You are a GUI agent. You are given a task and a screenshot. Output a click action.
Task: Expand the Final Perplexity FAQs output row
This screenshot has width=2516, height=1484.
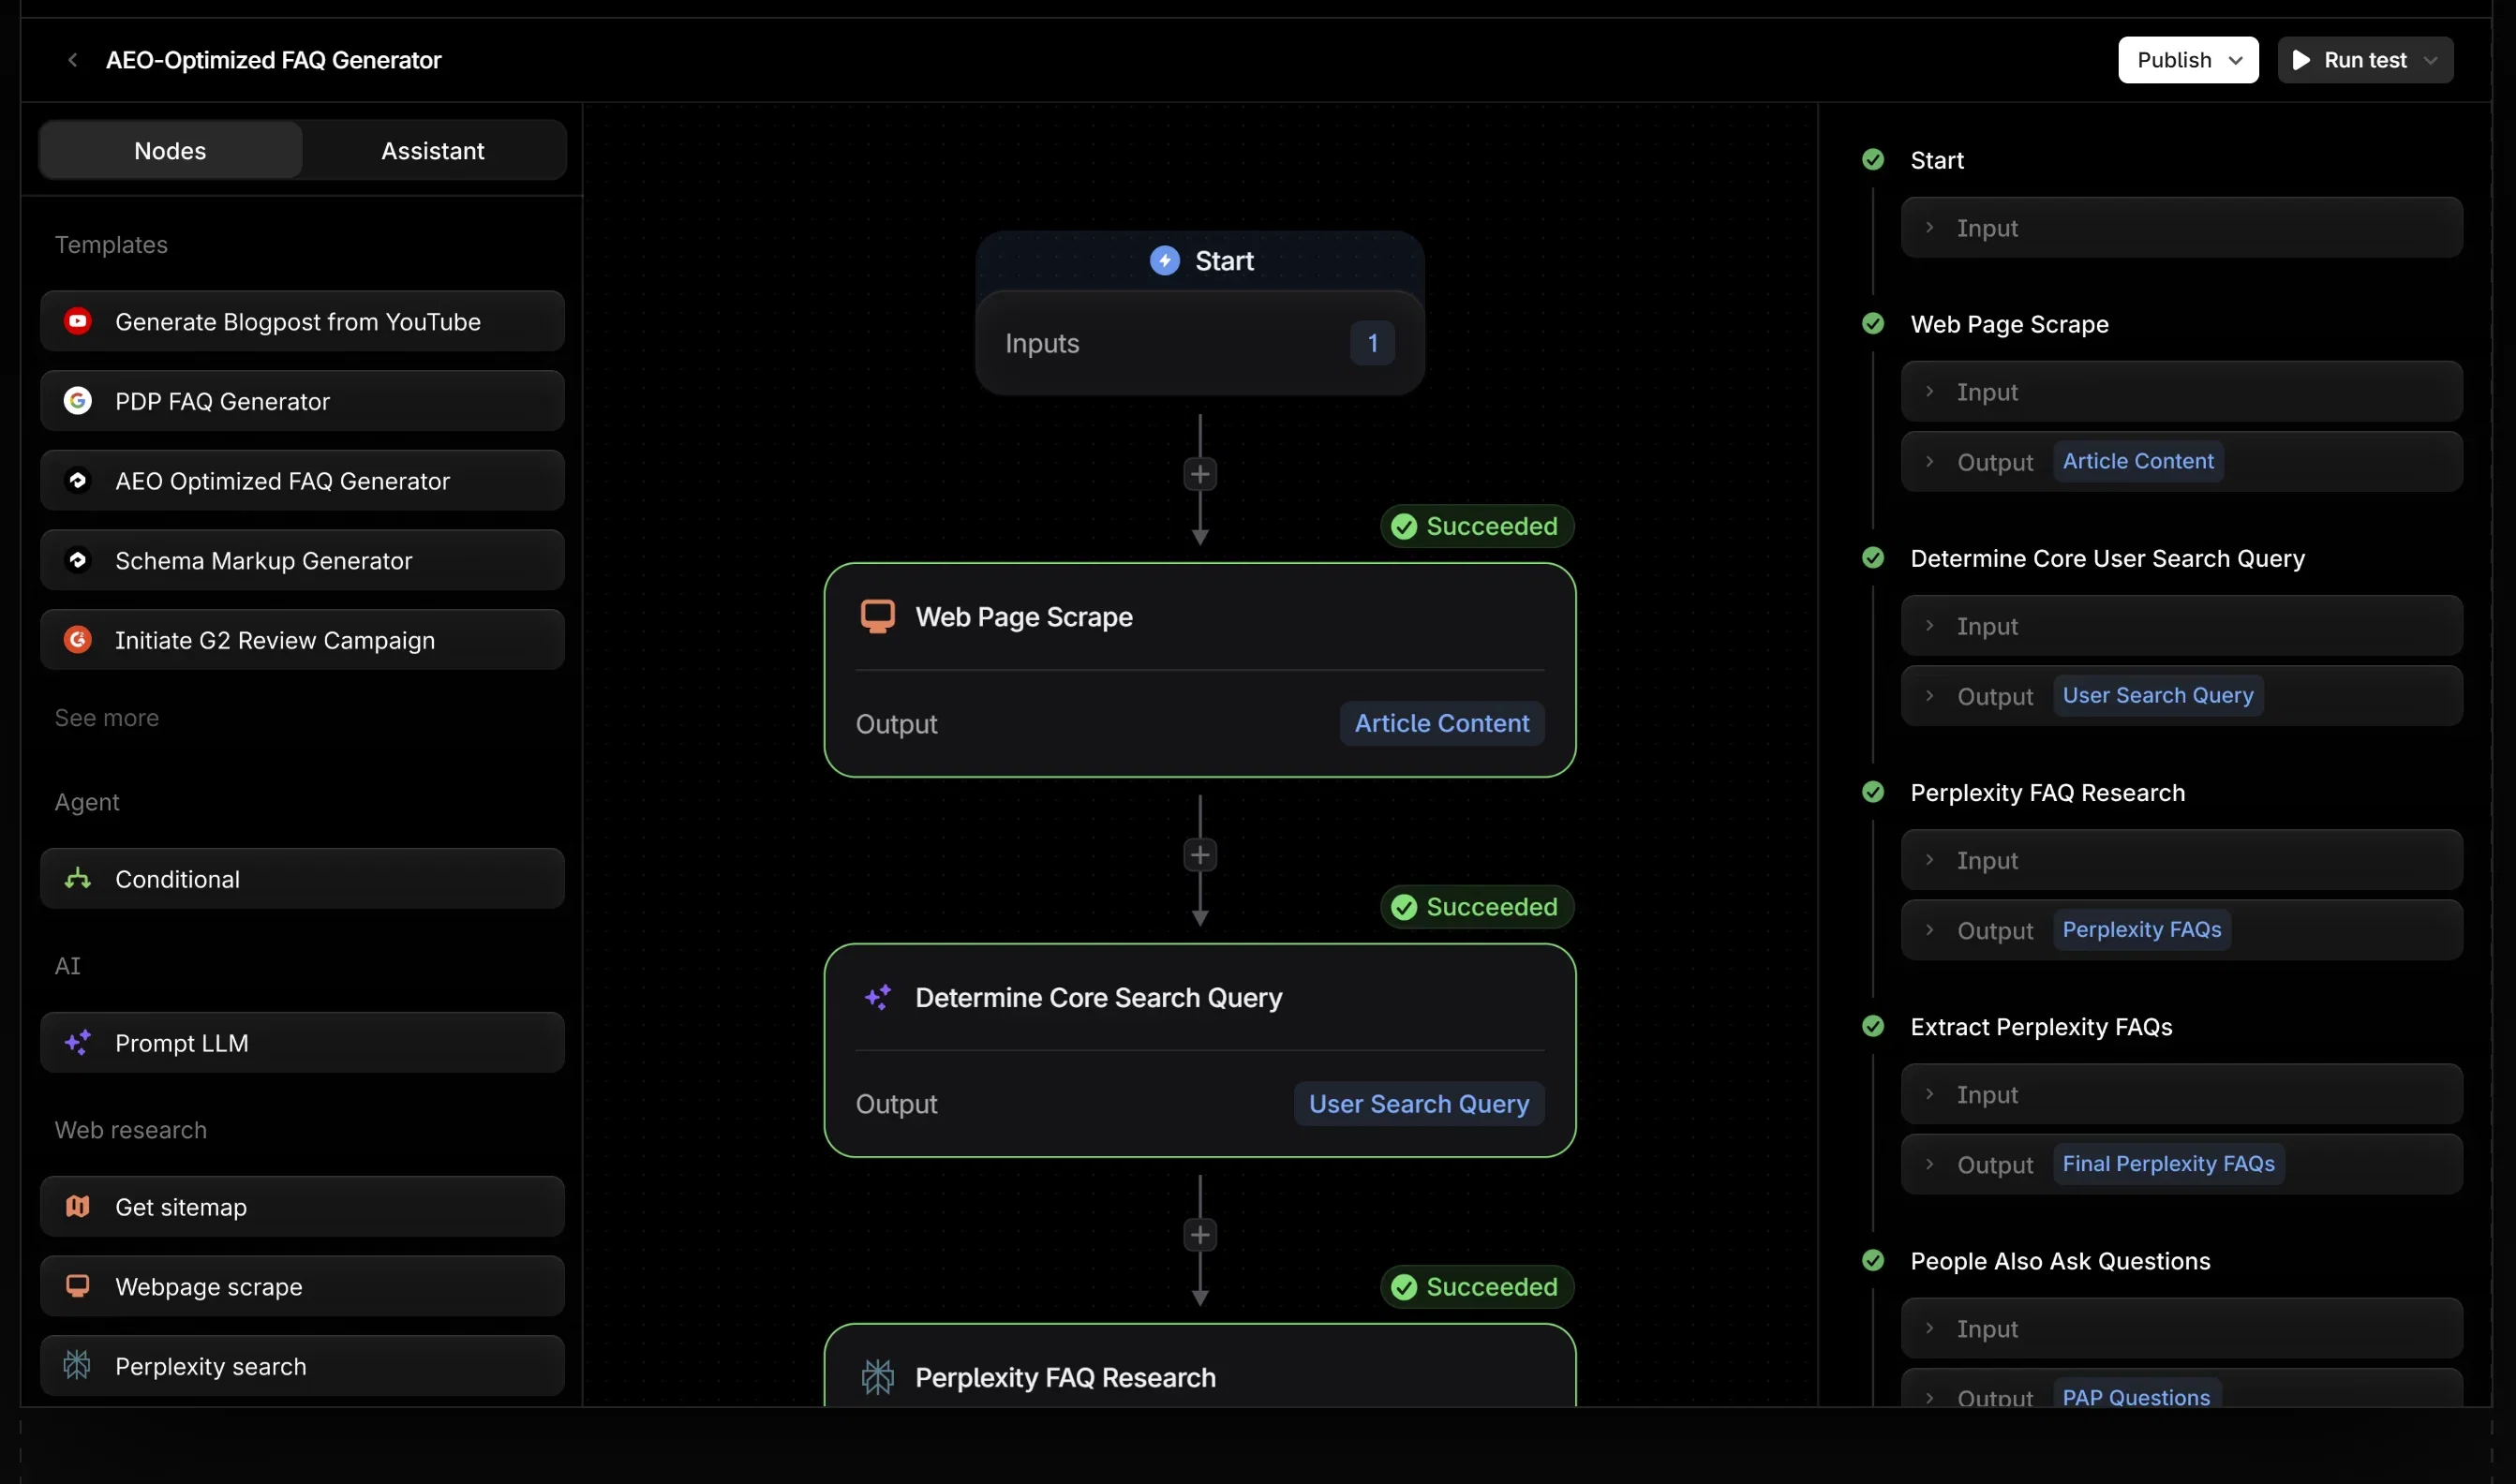(x=2182, y=1163)
